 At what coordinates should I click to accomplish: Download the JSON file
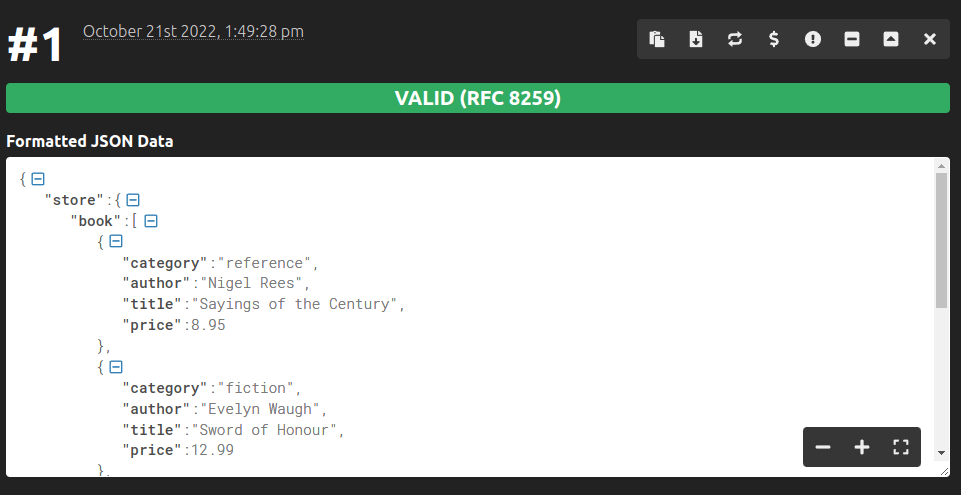tap(696, 39)
